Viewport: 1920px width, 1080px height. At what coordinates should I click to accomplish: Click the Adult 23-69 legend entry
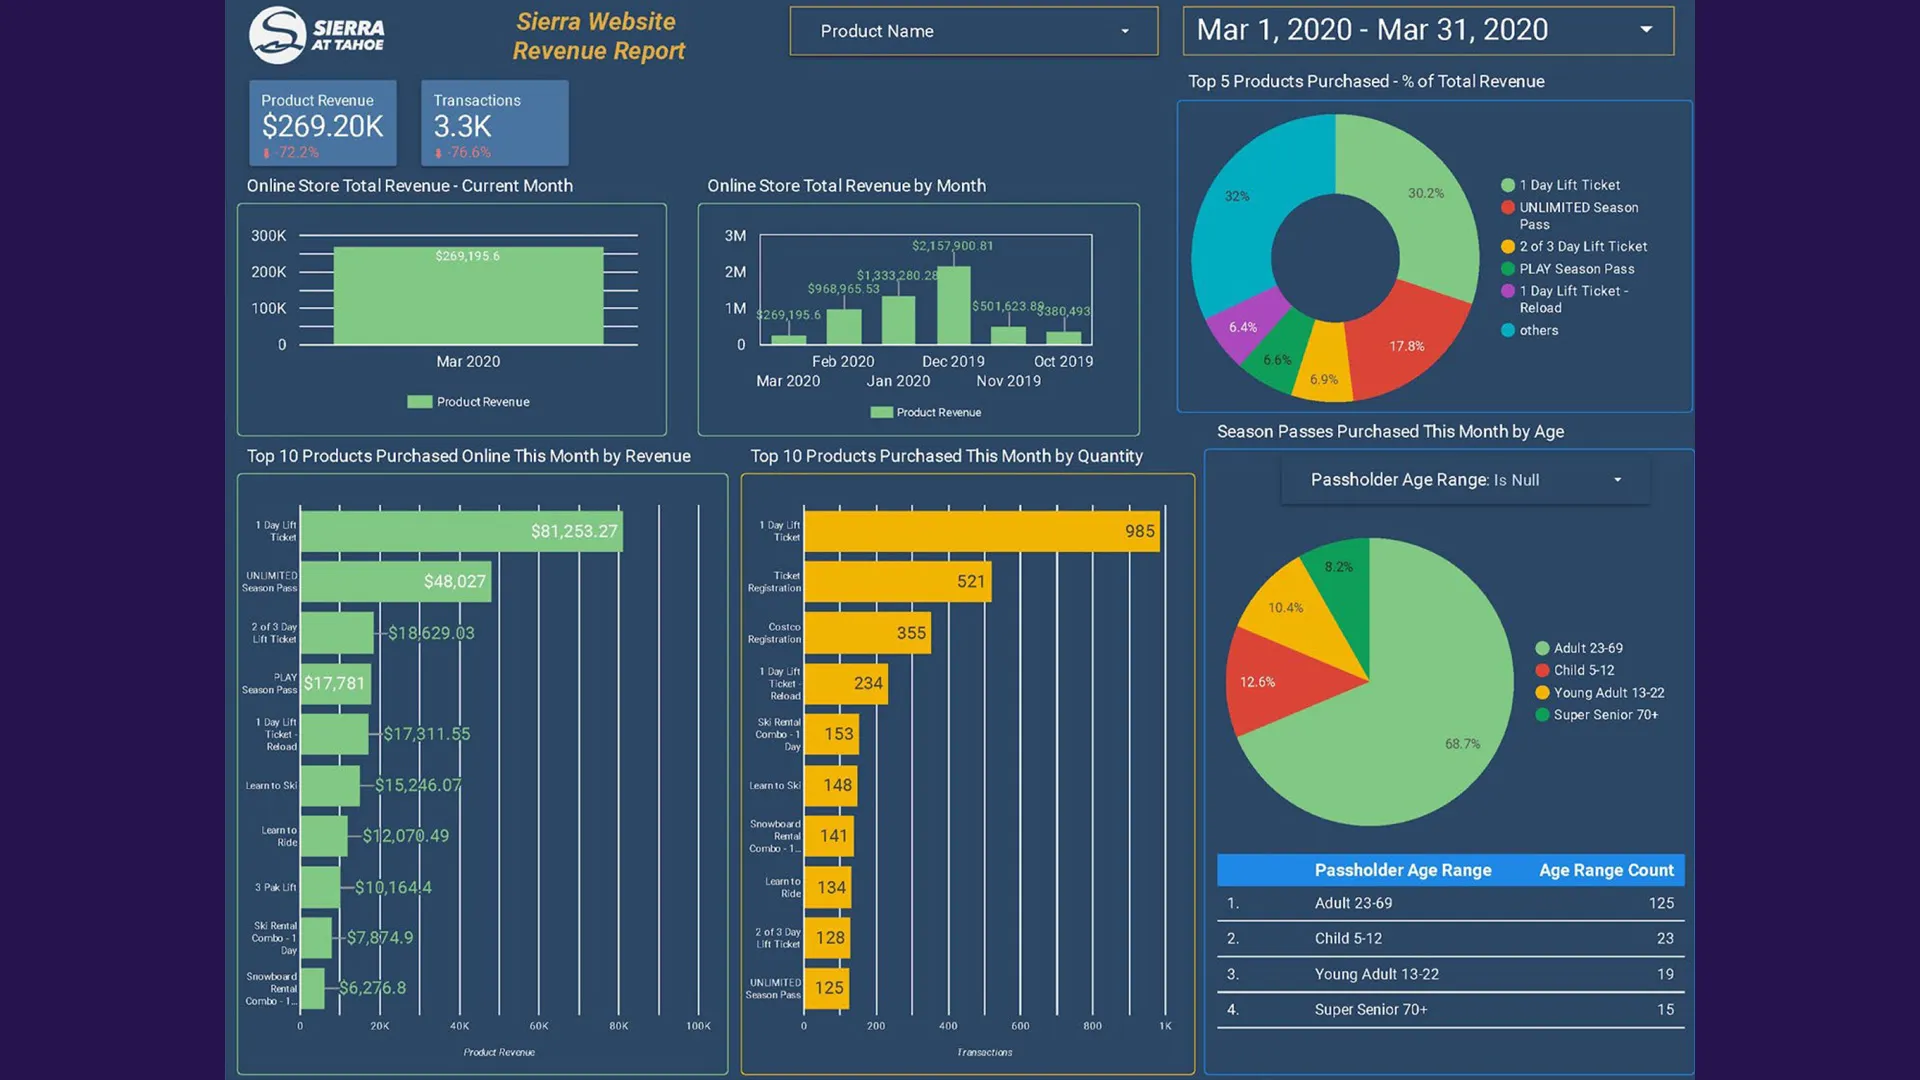point(1579,648)
